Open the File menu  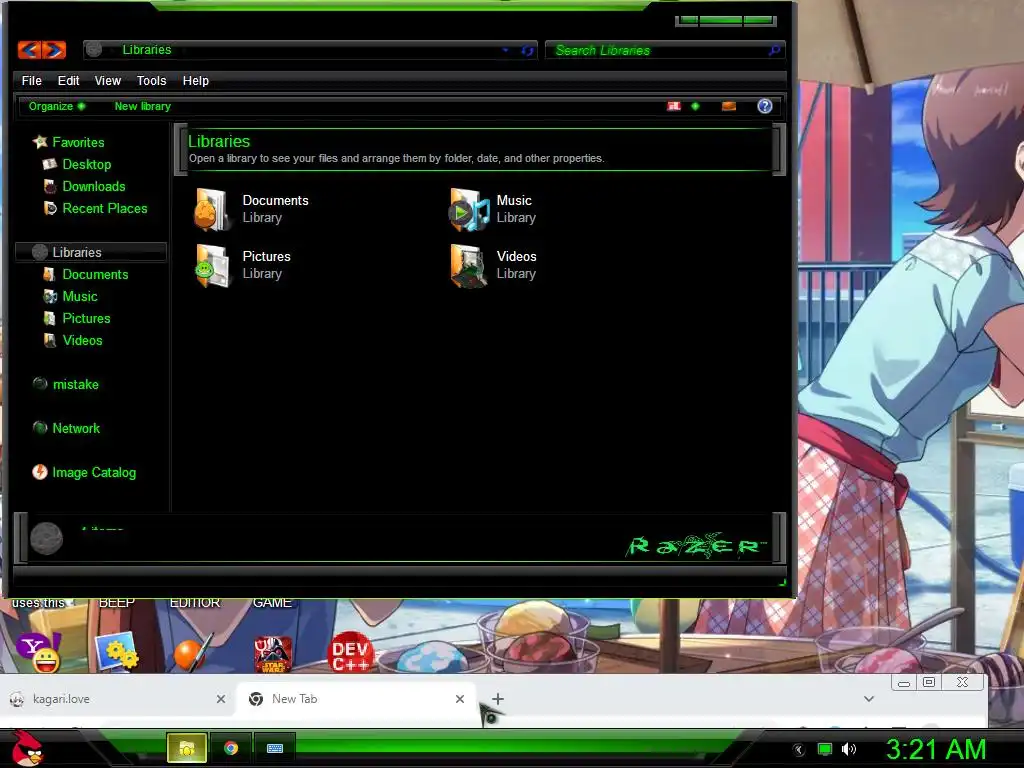(31, 80)
